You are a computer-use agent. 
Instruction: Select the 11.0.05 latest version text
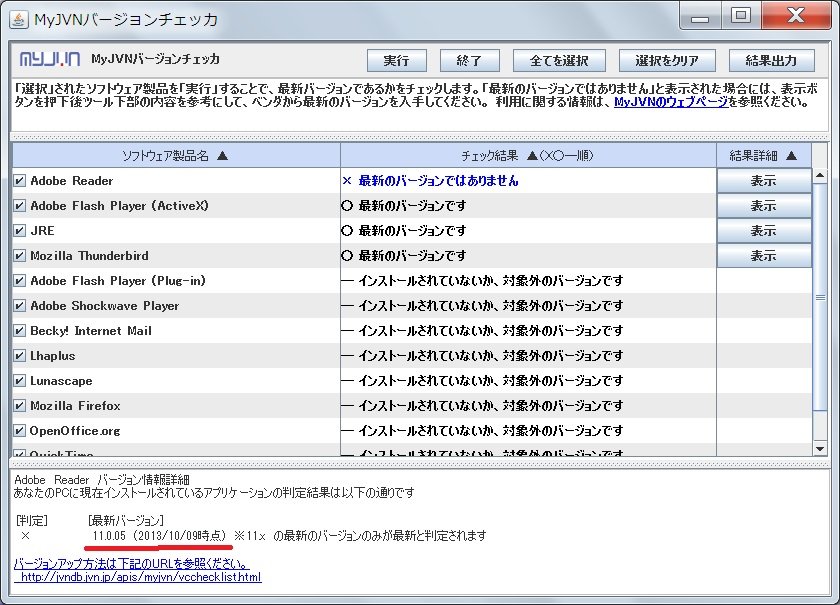point(109,536)
